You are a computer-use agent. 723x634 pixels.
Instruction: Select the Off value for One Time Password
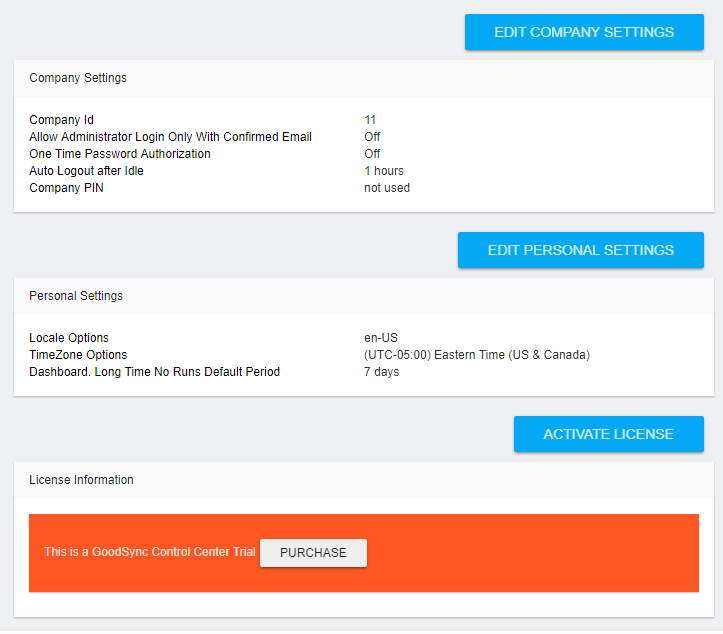coord(372,154)
